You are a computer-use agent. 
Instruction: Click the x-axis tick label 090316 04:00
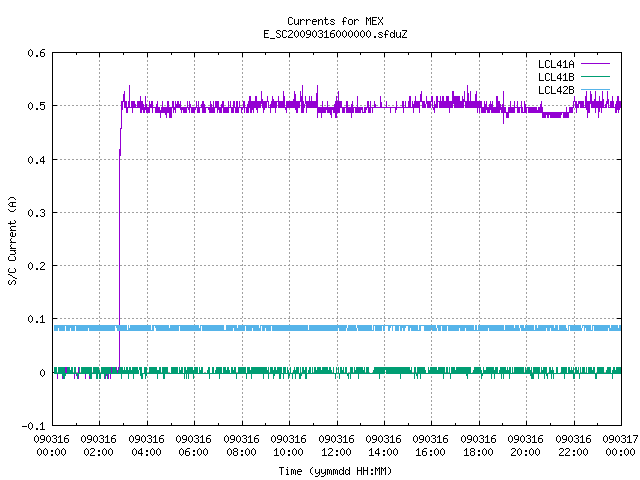pyautogui.click(x=146, y=446)
